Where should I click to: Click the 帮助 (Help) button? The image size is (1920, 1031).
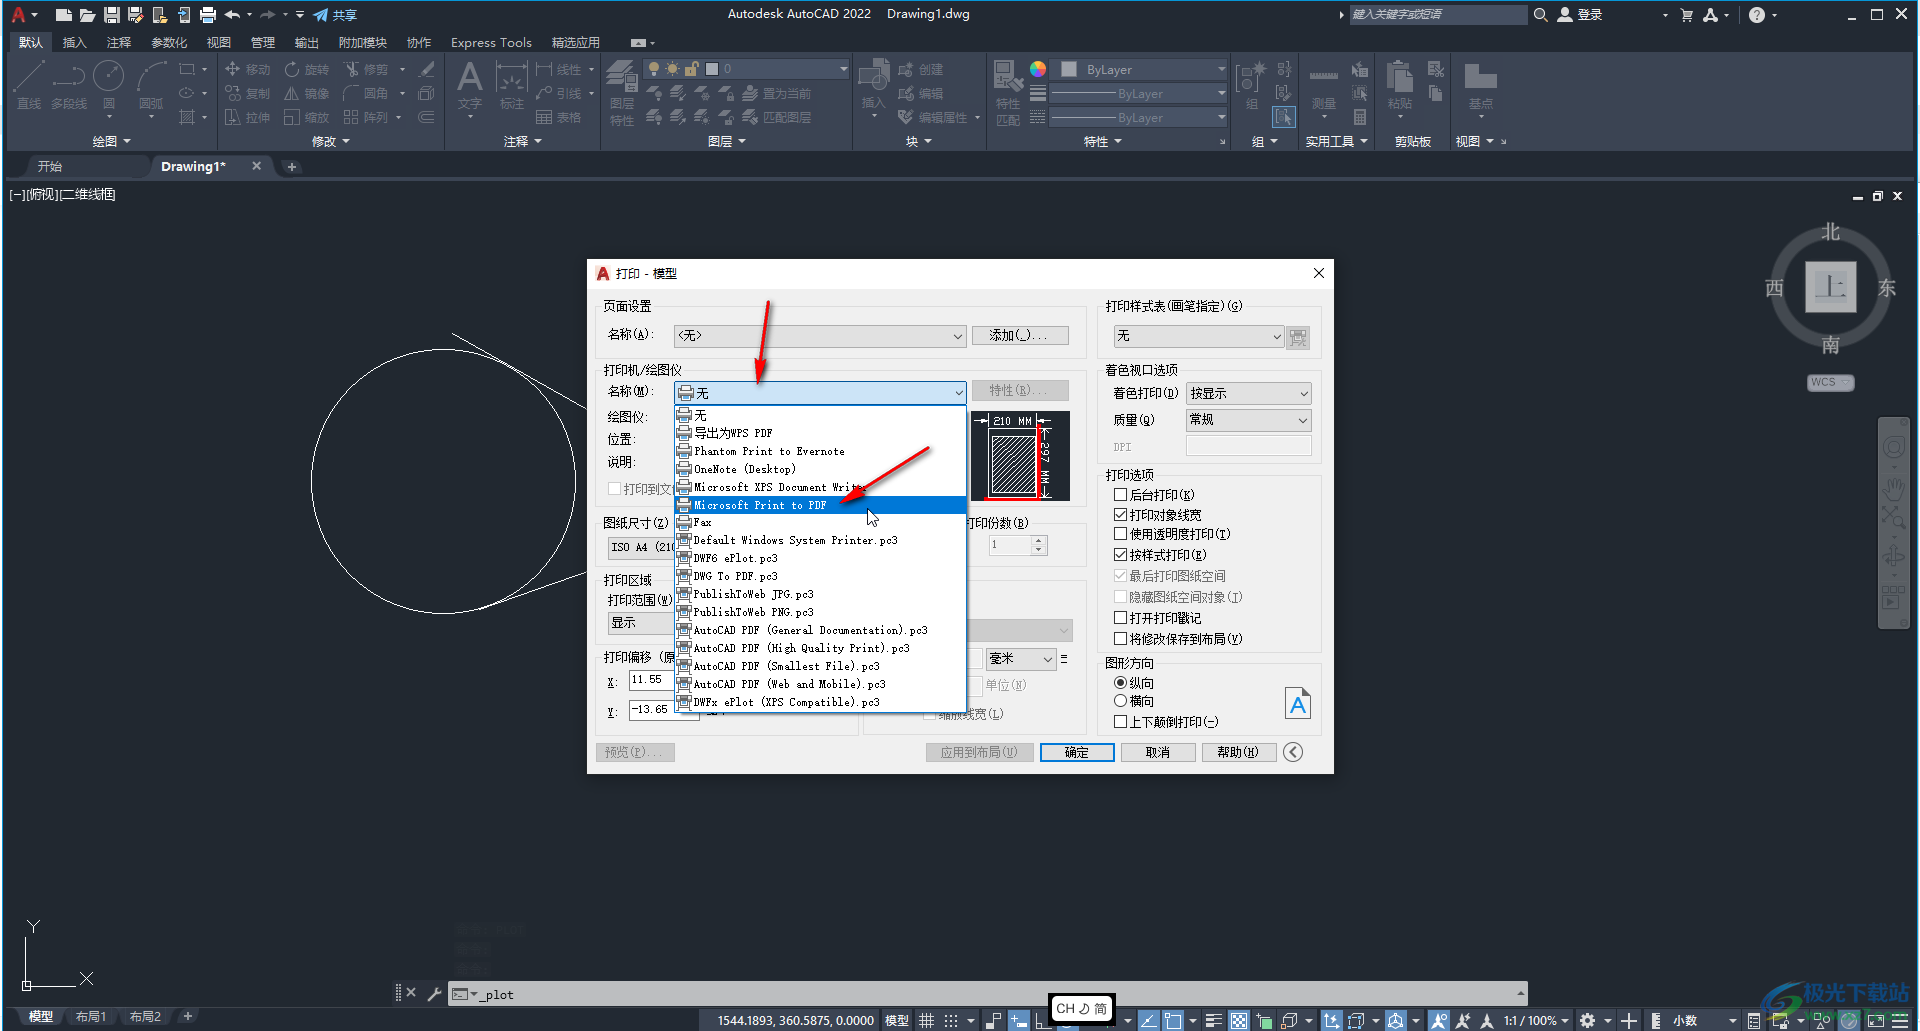click(1238, 752)
